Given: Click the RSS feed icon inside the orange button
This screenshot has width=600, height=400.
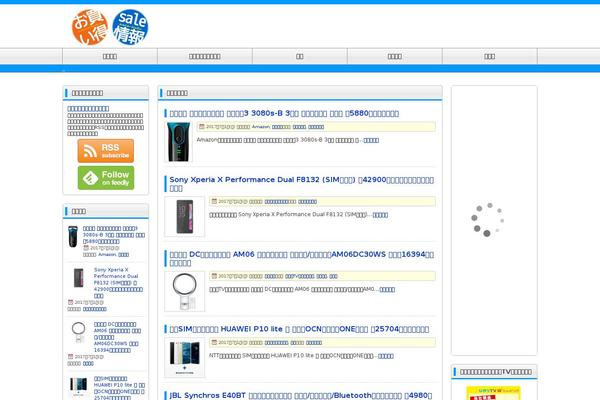Looking at the screenshot, I should click(x=90, y=151).
